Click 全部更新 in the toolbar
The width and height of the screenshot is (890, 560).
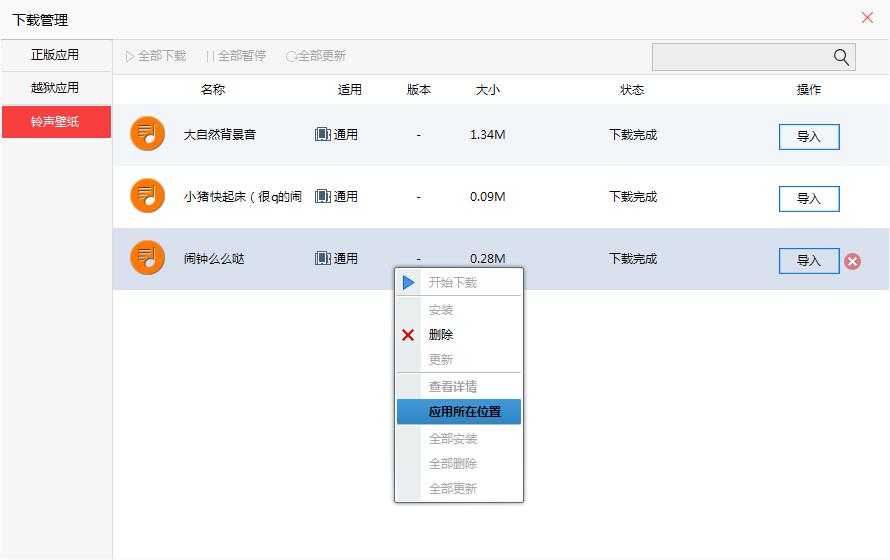pyautogui.click(x=316, y=56)
